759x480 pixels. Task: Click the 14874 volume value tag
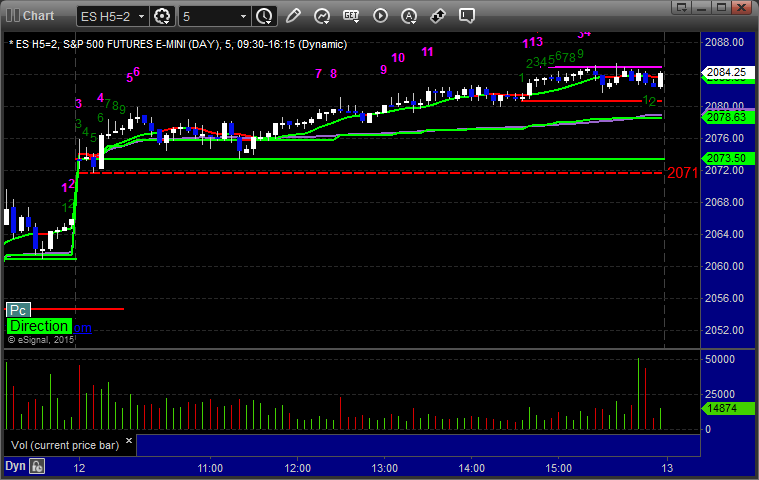pyautogui.click(x=728, y=408)
